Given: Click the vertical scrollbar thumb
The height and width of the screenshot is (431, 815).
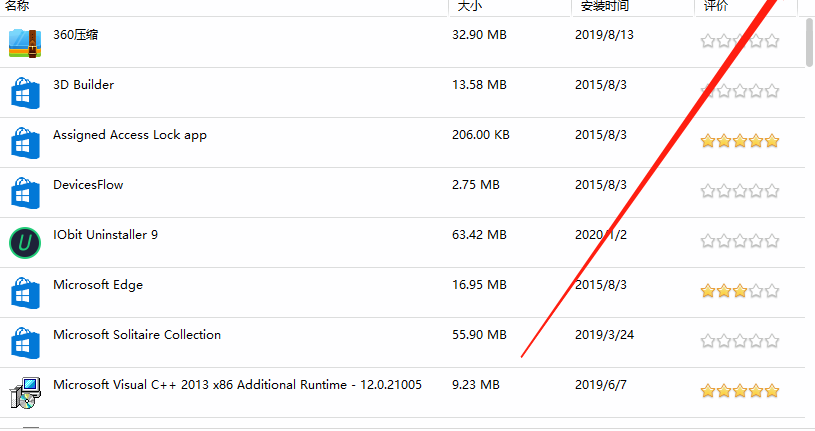Looking at the screenshot, I should tap(810, 43).
